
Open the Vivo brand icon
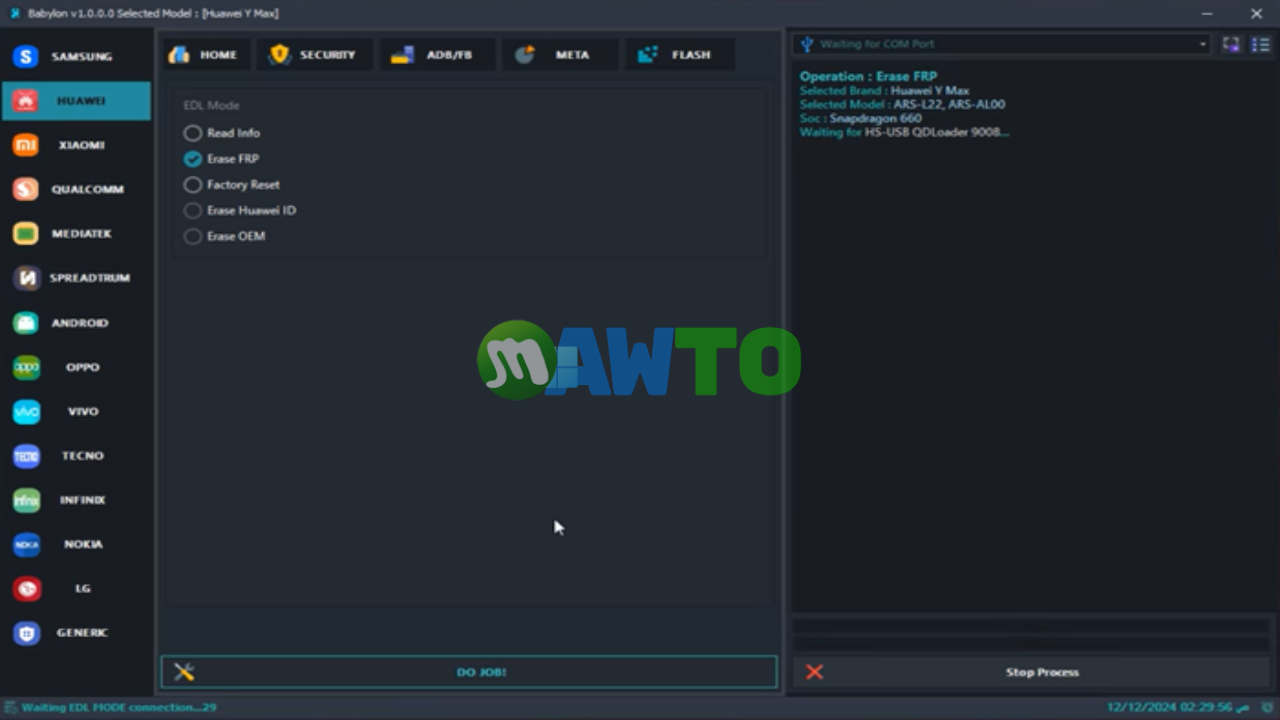26,411
